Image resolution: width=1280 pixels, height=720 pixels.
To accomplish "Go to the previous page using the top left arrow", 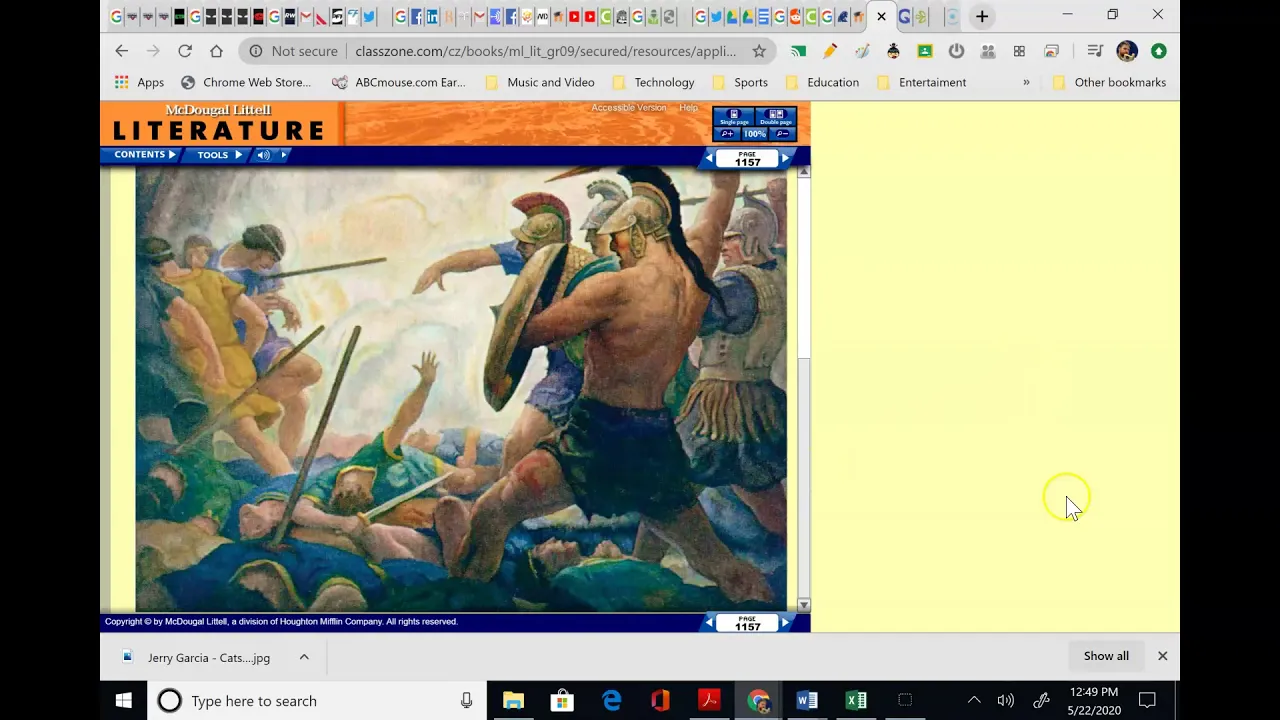I will [x=709, y=158].
